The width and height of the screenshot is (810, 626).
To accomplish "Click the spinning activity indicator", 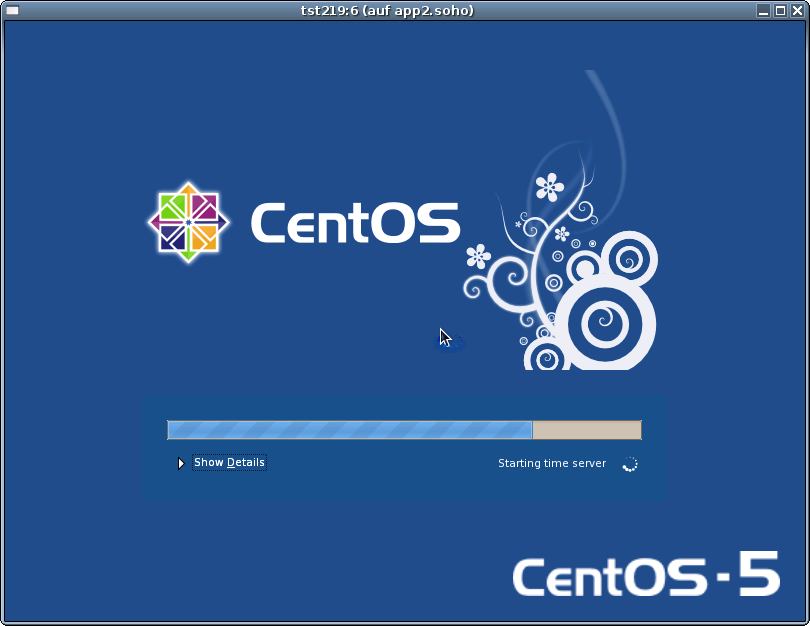I will [x=629, y=463].
